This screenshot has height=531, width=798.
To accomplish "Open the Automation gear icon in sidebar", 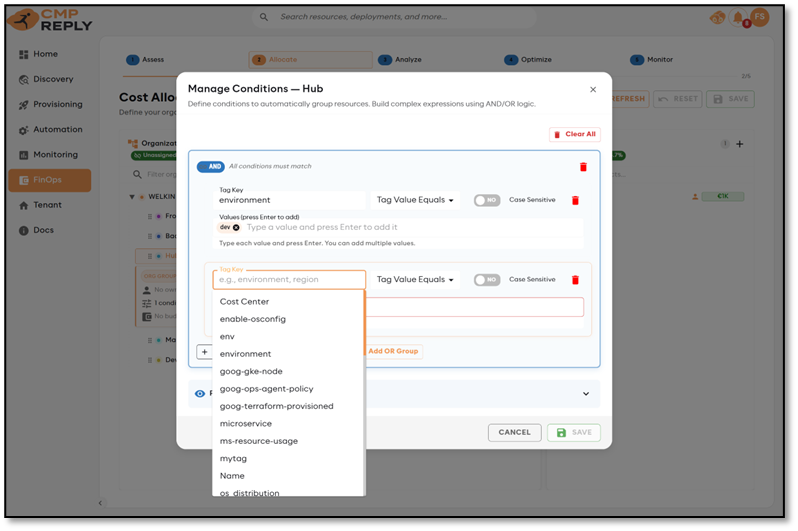I will click(x=24, y=130).
